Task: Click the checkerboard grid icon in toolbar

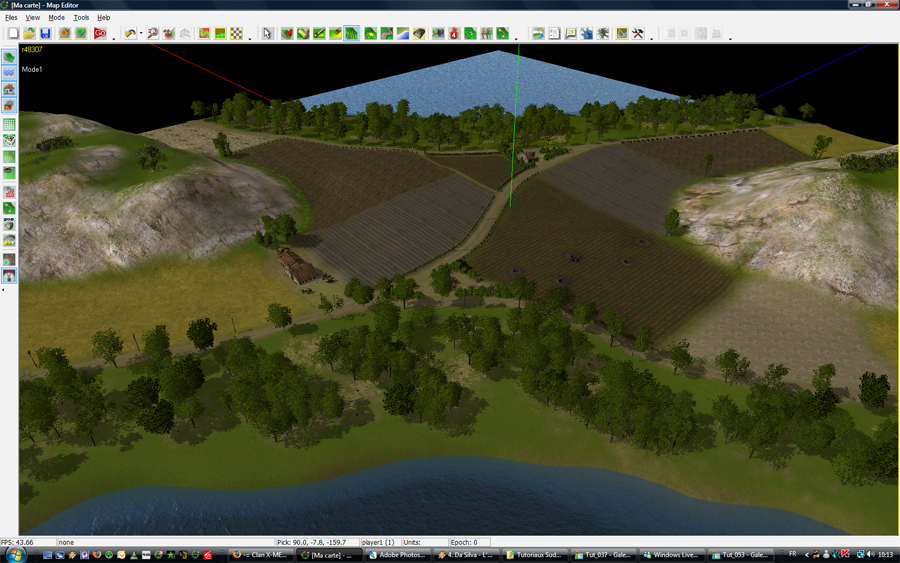Action: click(x=236, y=33)
